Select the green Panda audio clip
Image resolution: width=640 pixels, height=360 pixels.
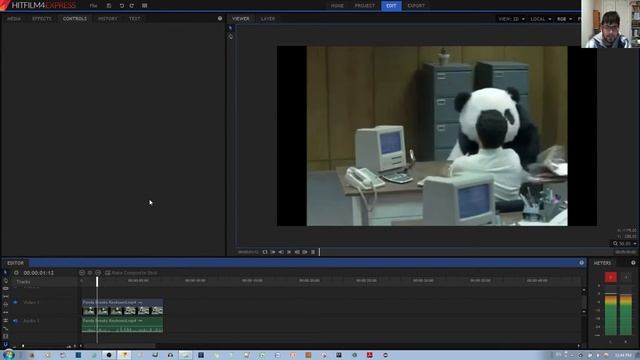click(x=122, y=325)
